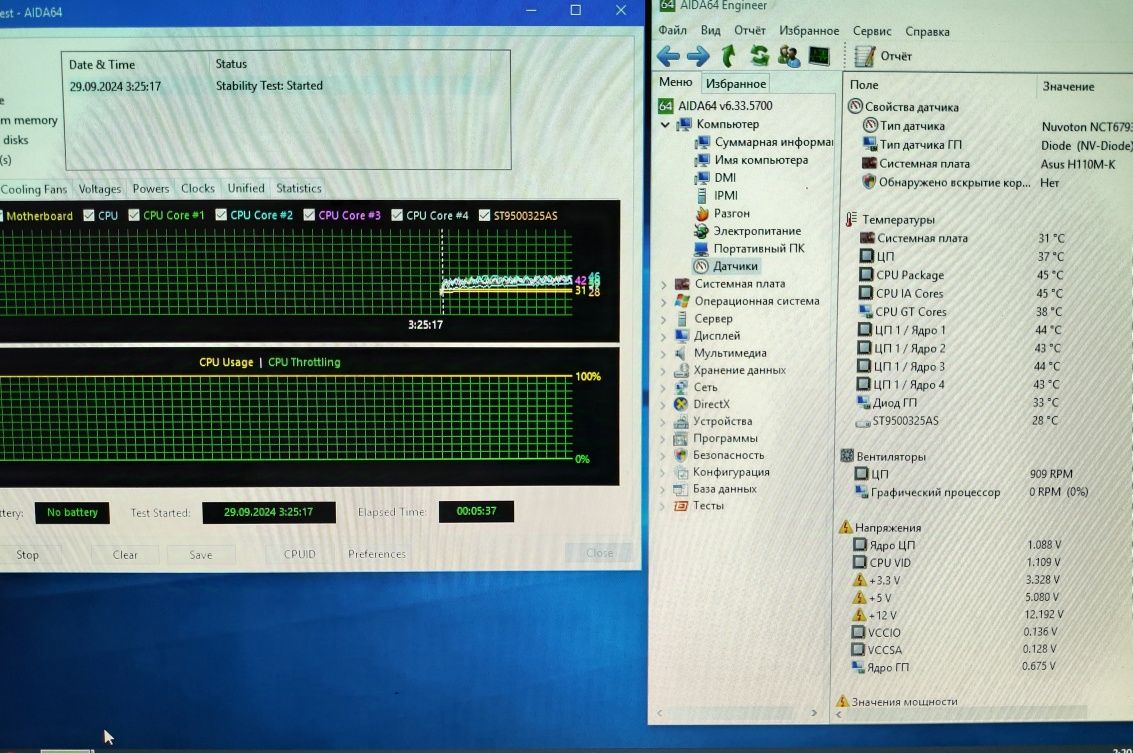
Task: Expand the Программы tree node
Action: pyautogui.click(x=663, y=439)
